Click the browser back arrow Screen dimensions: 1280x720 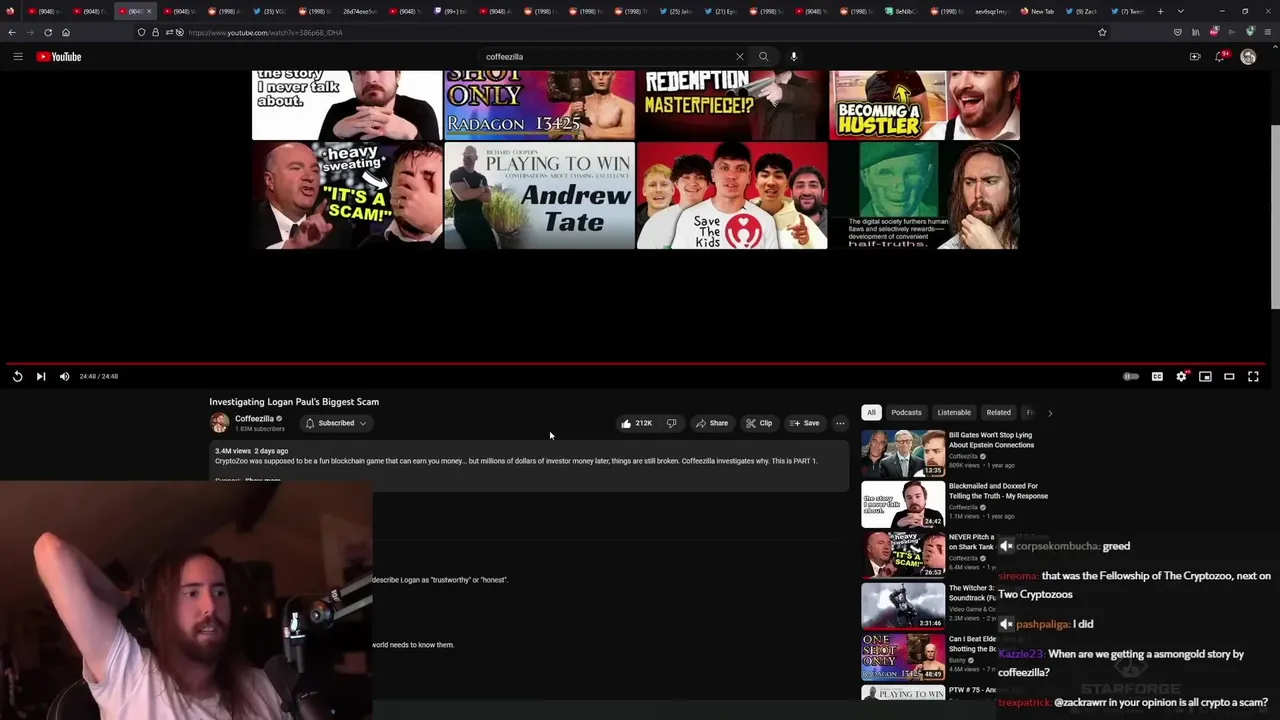pos(12,32)
